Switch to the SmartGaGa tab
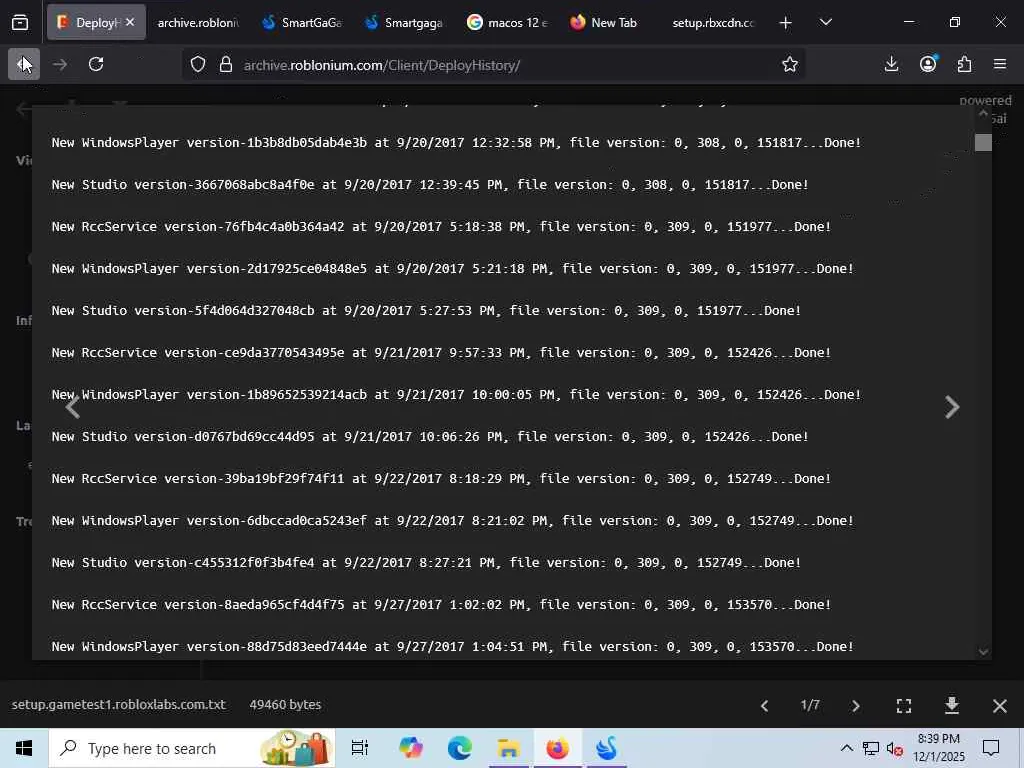This screenshot has width=1024, height=768. [x=302, y=23]
